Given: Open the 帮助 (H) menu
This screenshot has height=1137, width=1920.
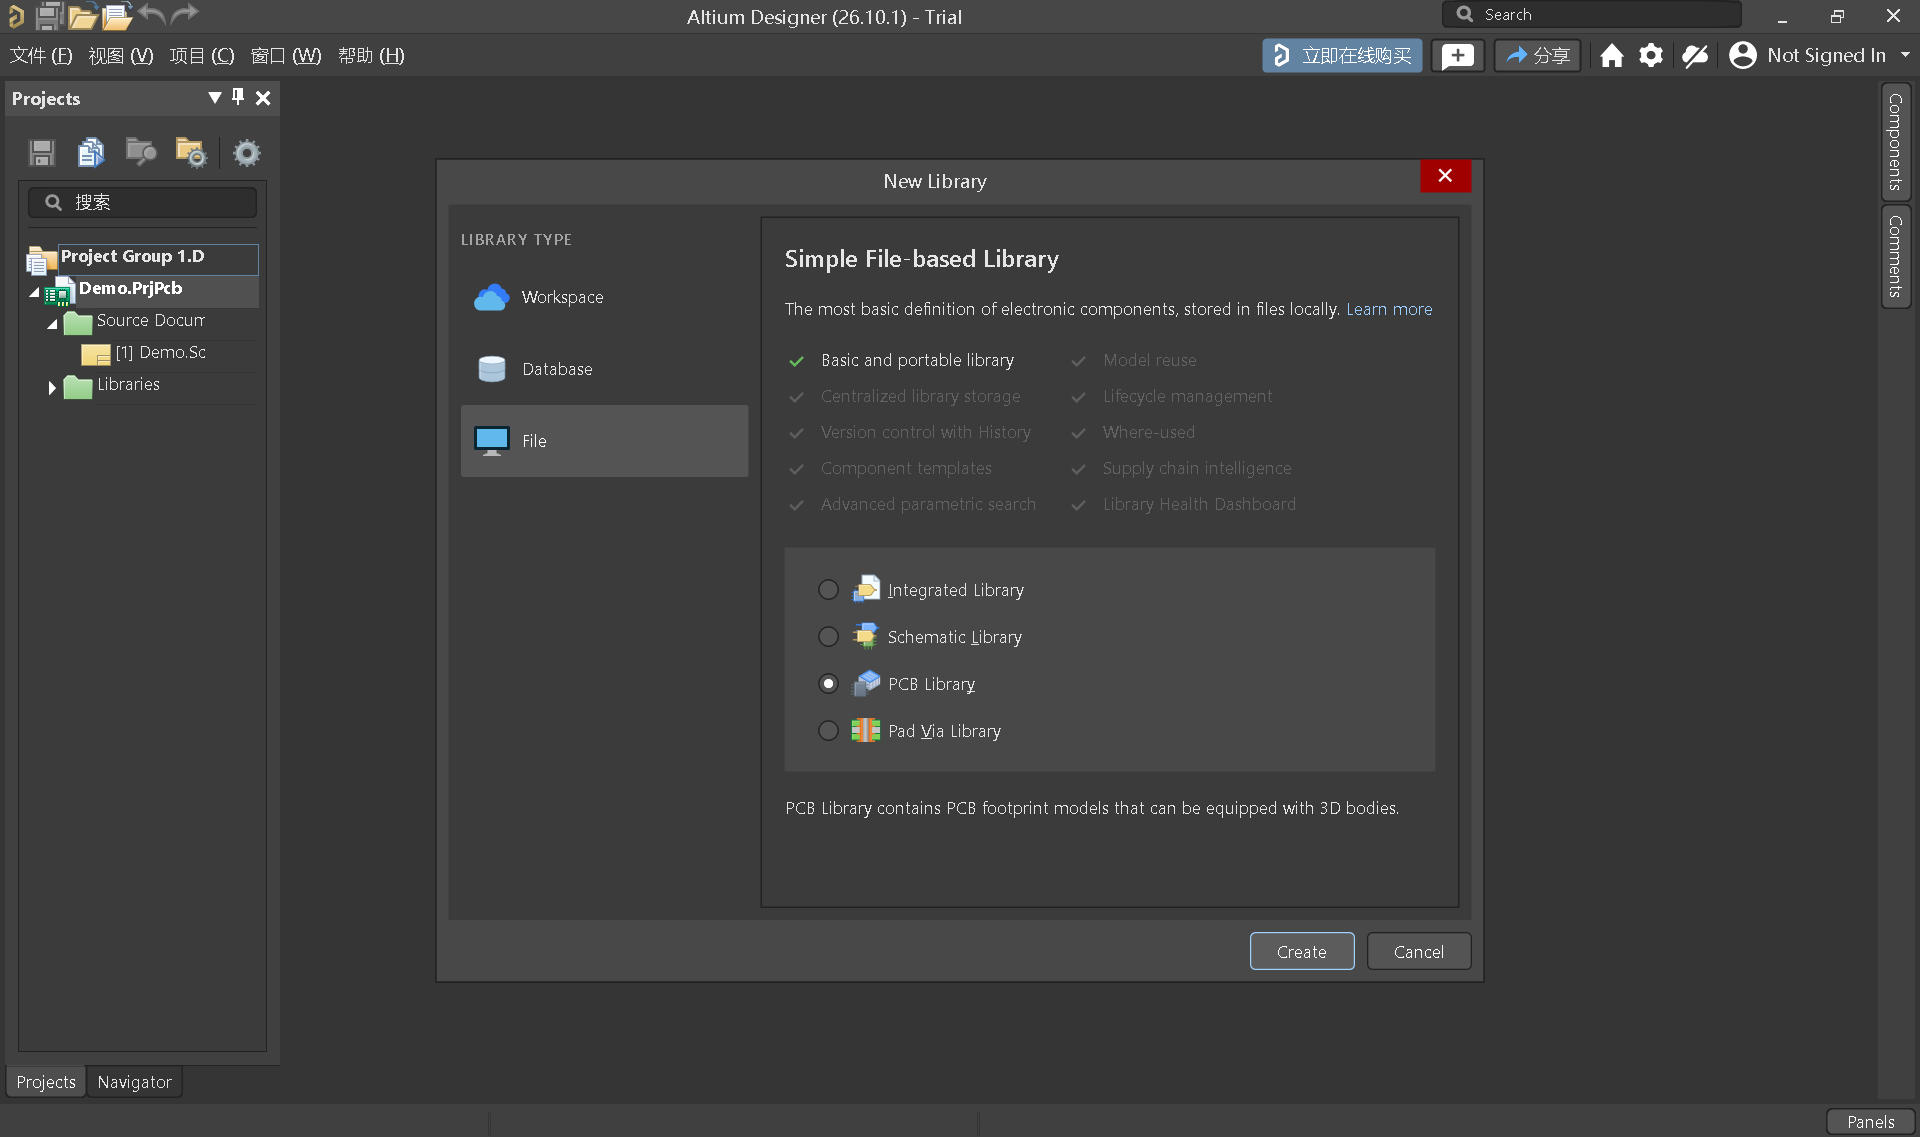Looking at the screenshot, I should click(x=371, y=56).
